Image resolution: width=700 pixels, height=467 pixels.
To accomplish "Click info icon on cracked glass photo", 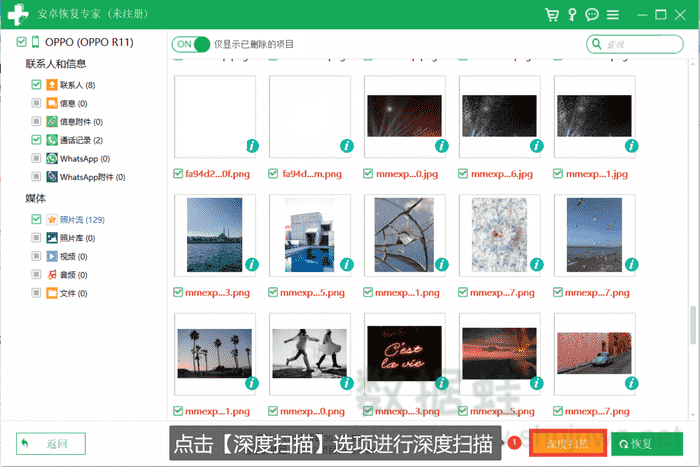I will coord(442,264).
